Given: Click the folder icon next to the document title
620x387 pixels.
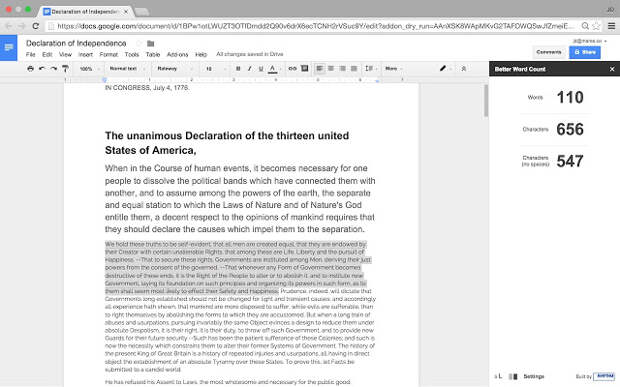Looking at the screenshot, I should coord(150,43).
